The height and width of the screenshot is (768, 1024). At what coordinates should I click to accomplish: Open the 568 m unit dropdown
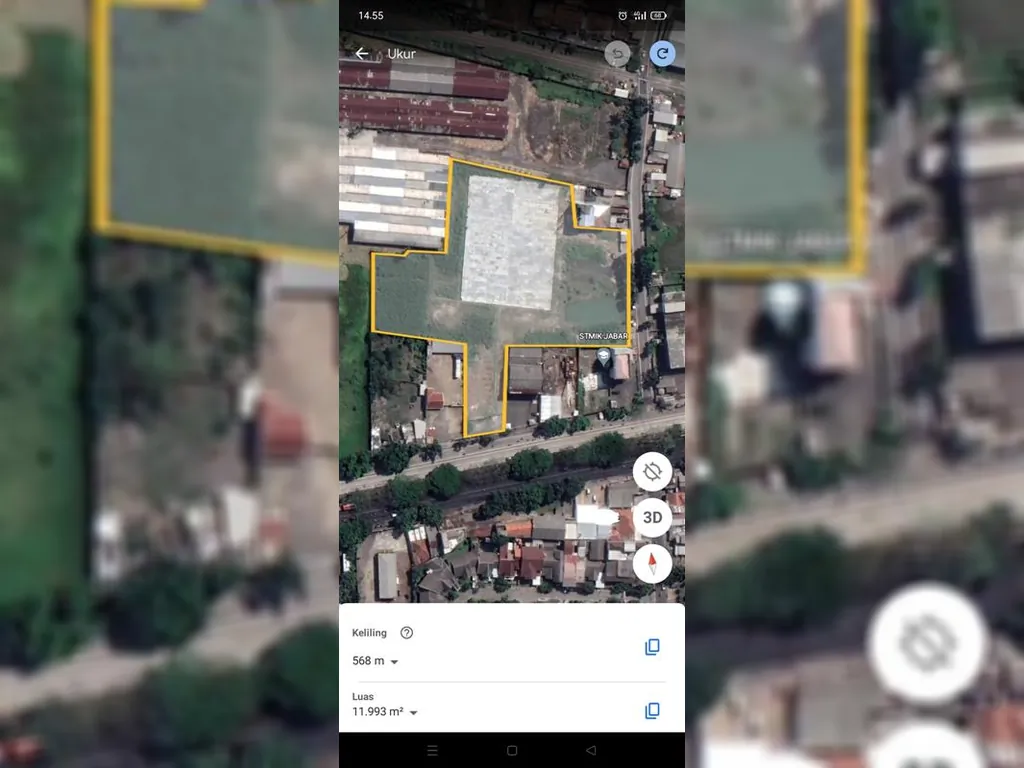[394, 662]
